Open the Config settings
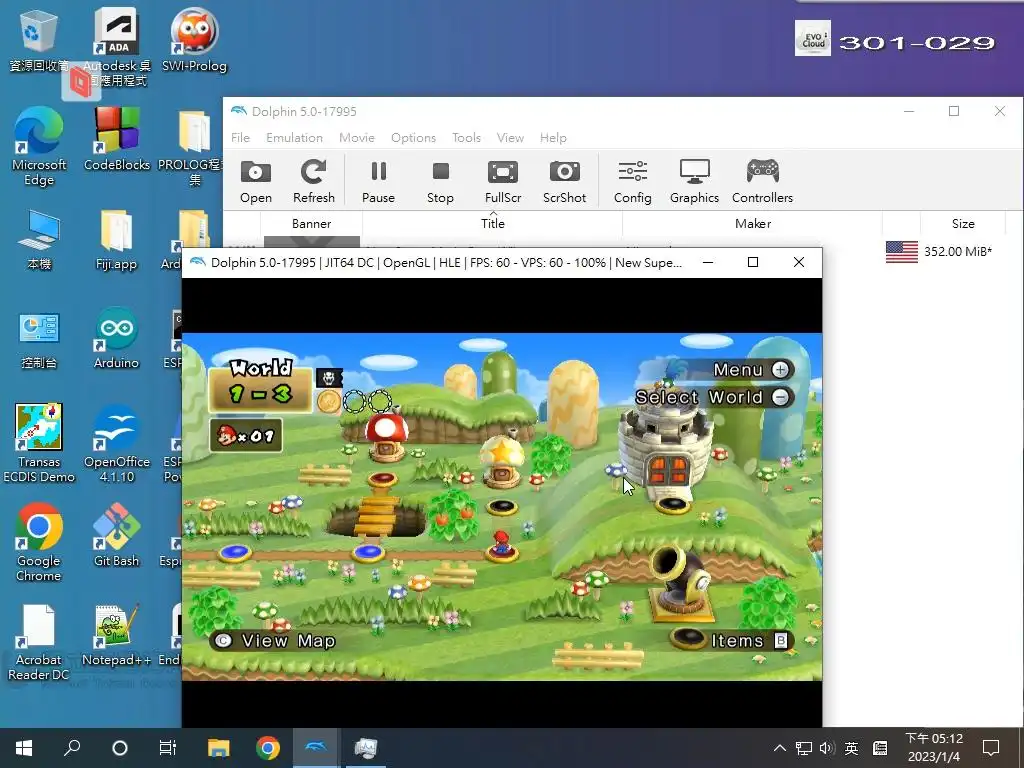This screenshot has width=1024, height=768. (632, 182)
